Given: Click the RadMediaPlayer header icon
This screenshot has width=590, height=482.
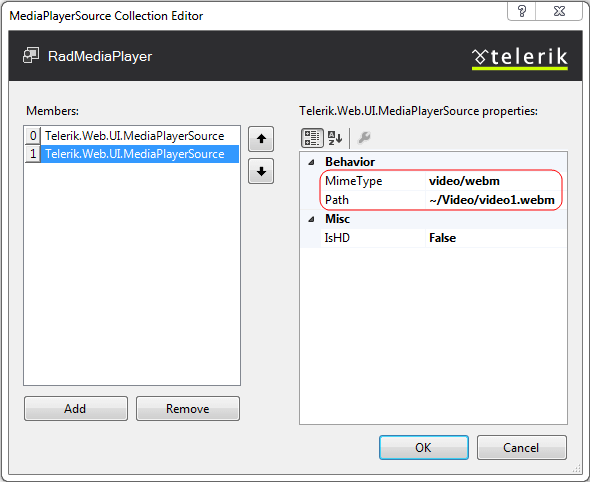Looking at the screenshot, I should (30, 56).
